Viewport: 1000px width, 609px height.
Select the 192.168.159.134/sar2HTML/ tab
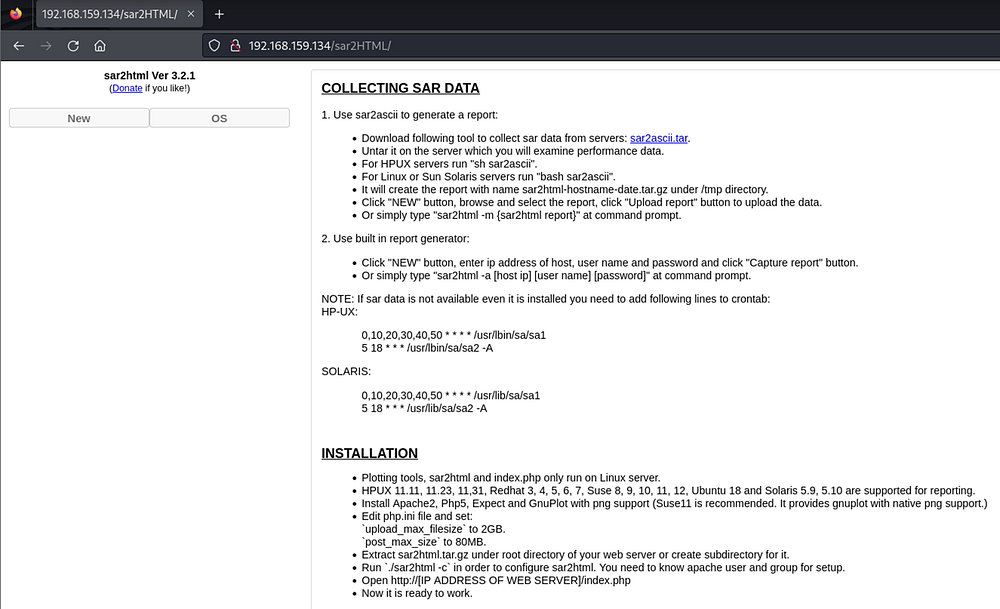(119, 14)
